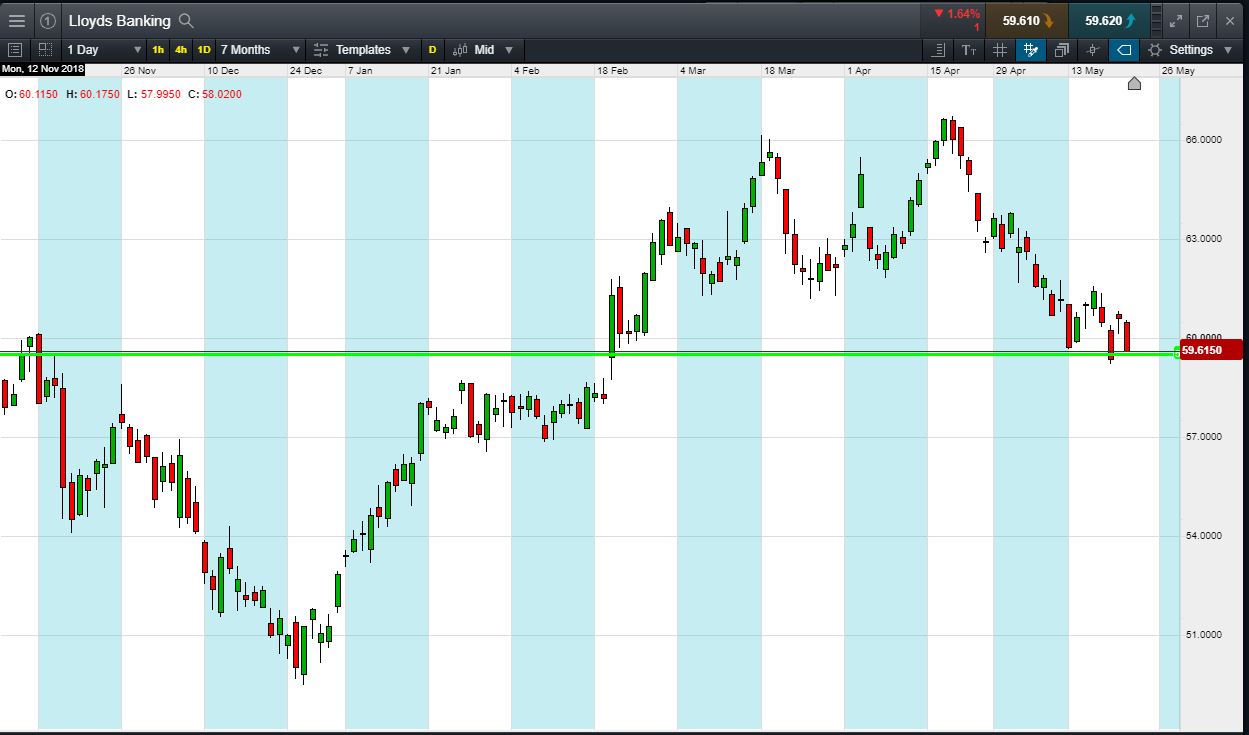Click the candlestick chart type icon

[x=461, y=49]
